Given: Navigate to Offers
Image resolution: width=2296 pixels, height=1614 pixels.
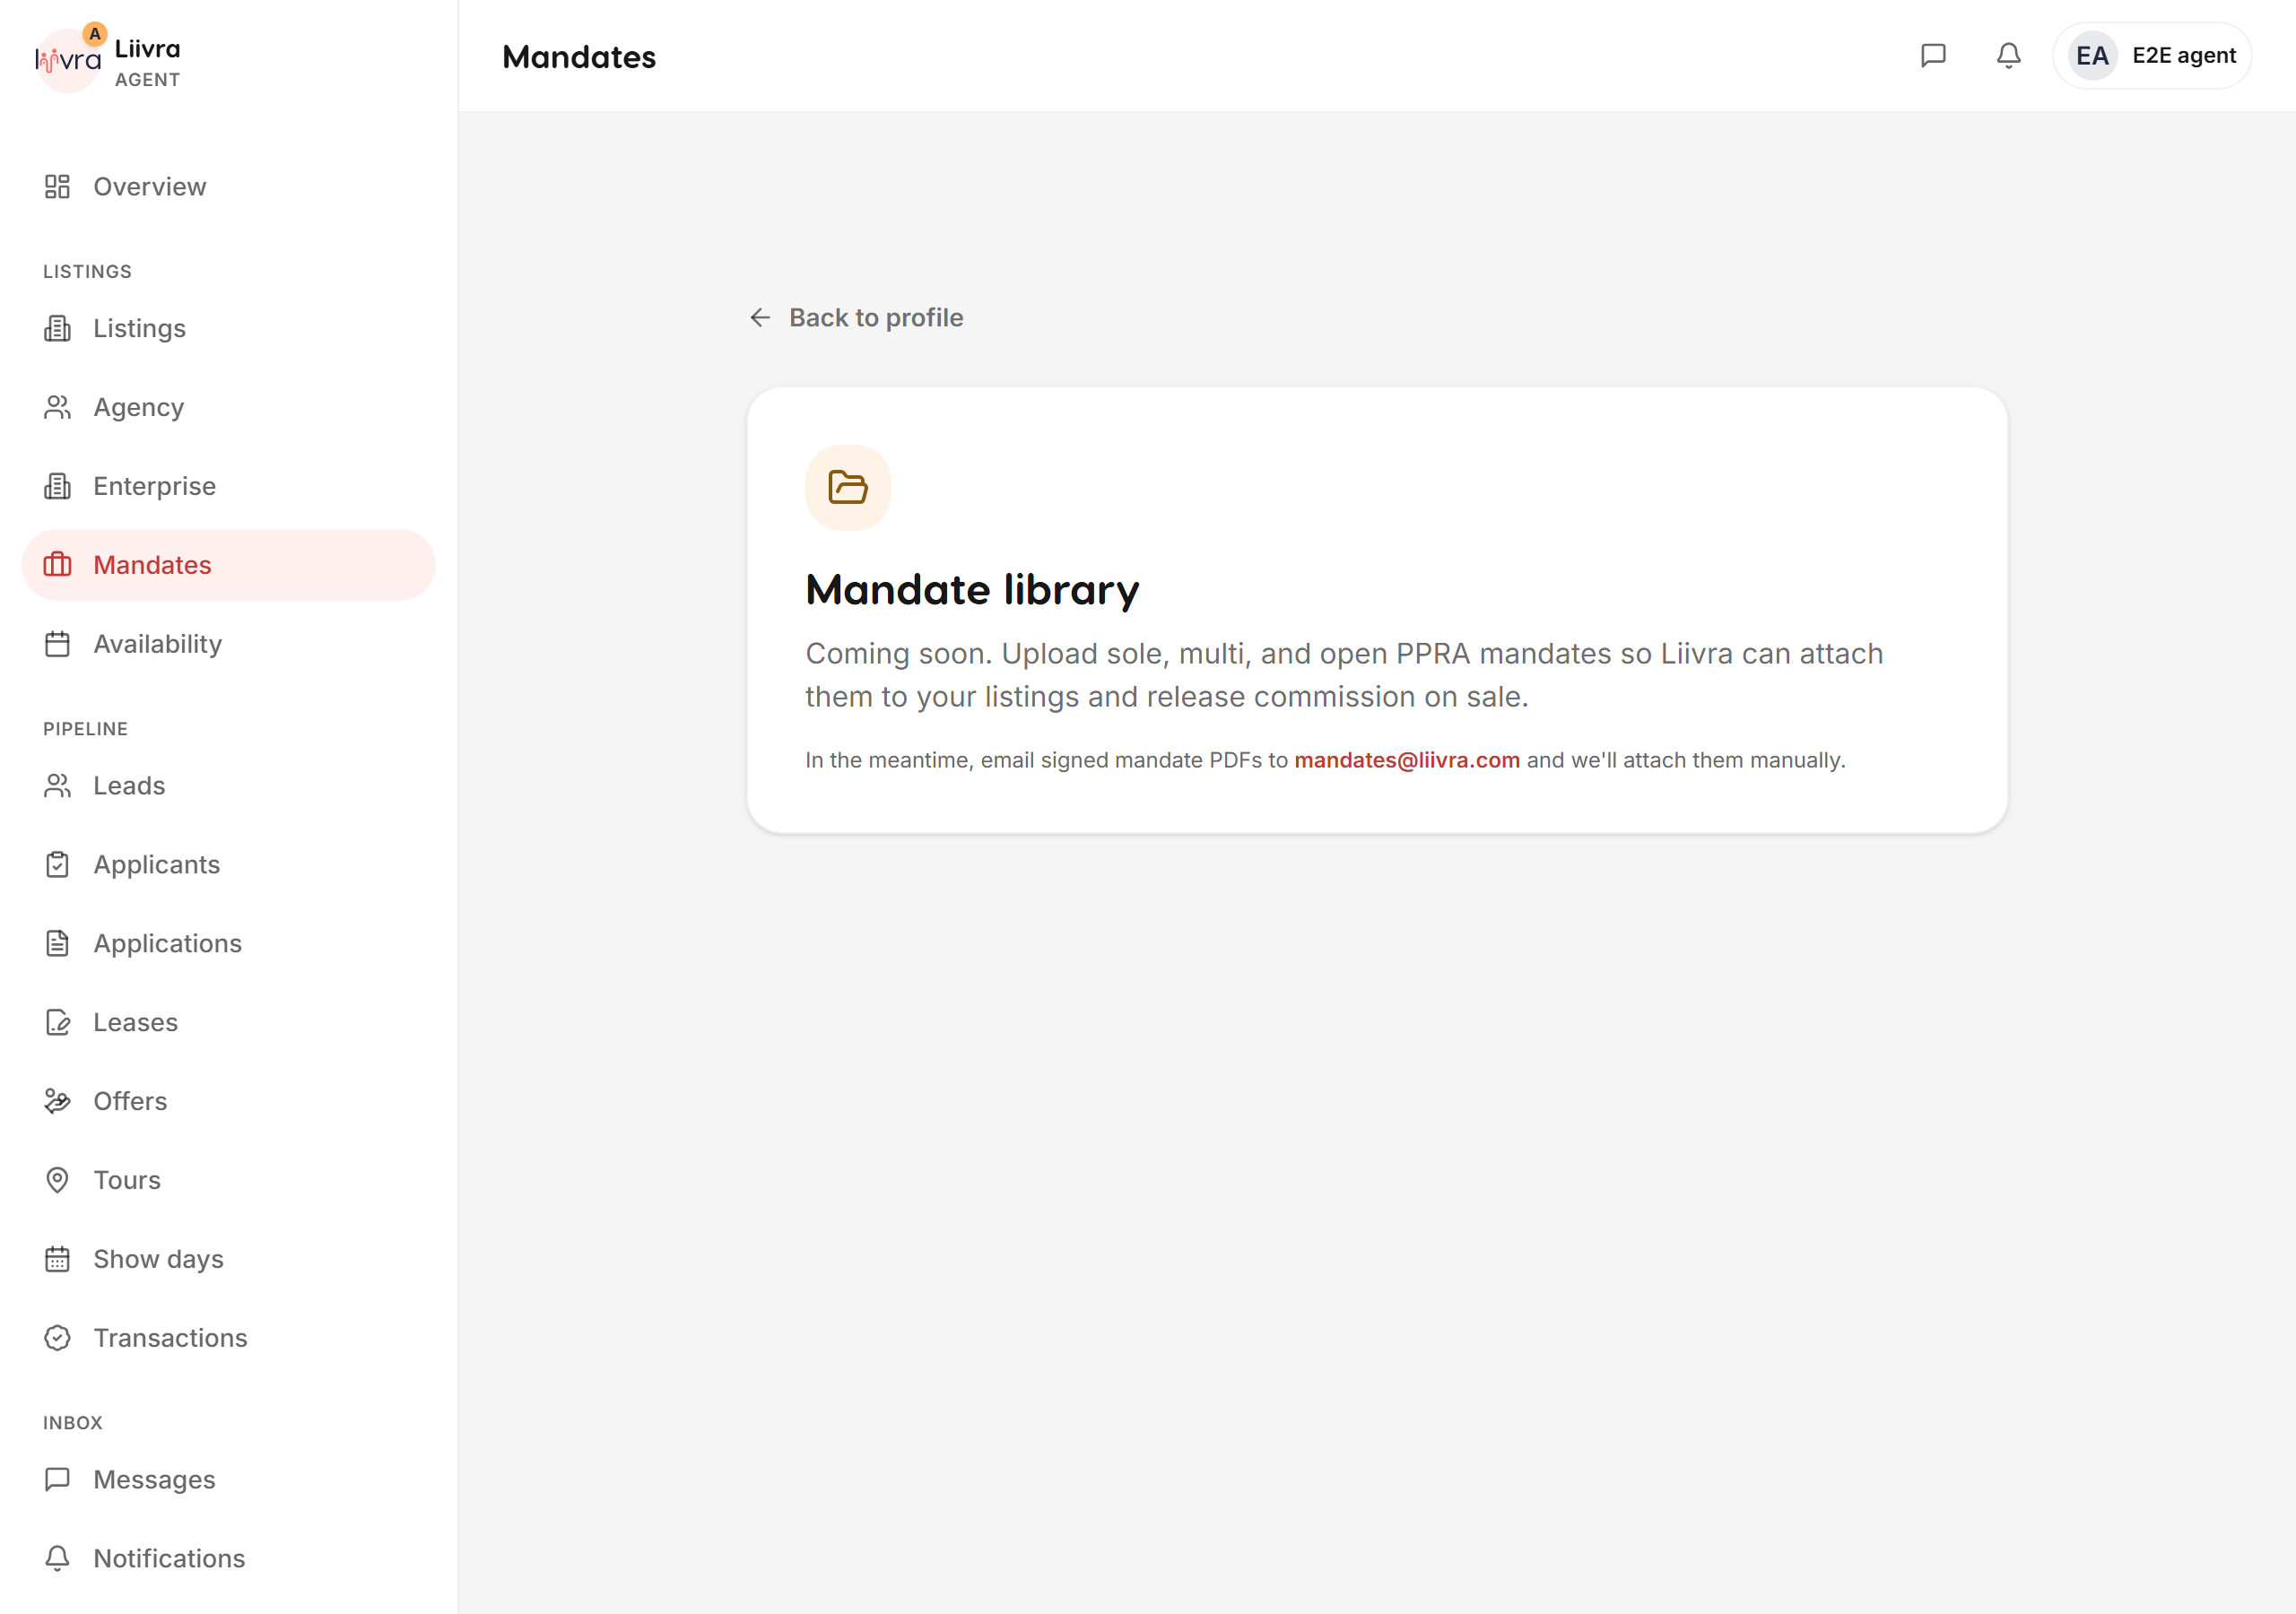Looking at the screenshot, I should [229, 1101].
